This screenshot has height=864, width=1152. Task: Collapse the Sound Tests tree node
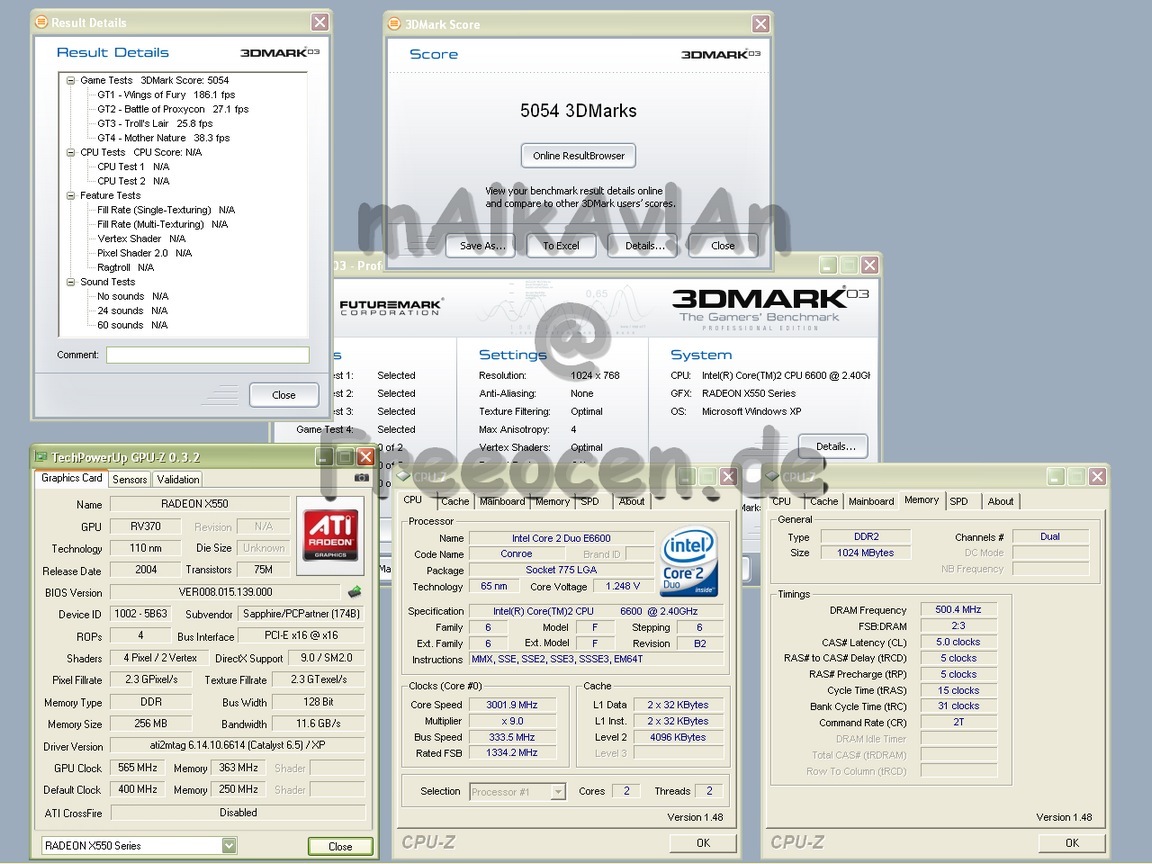point(71,282)
